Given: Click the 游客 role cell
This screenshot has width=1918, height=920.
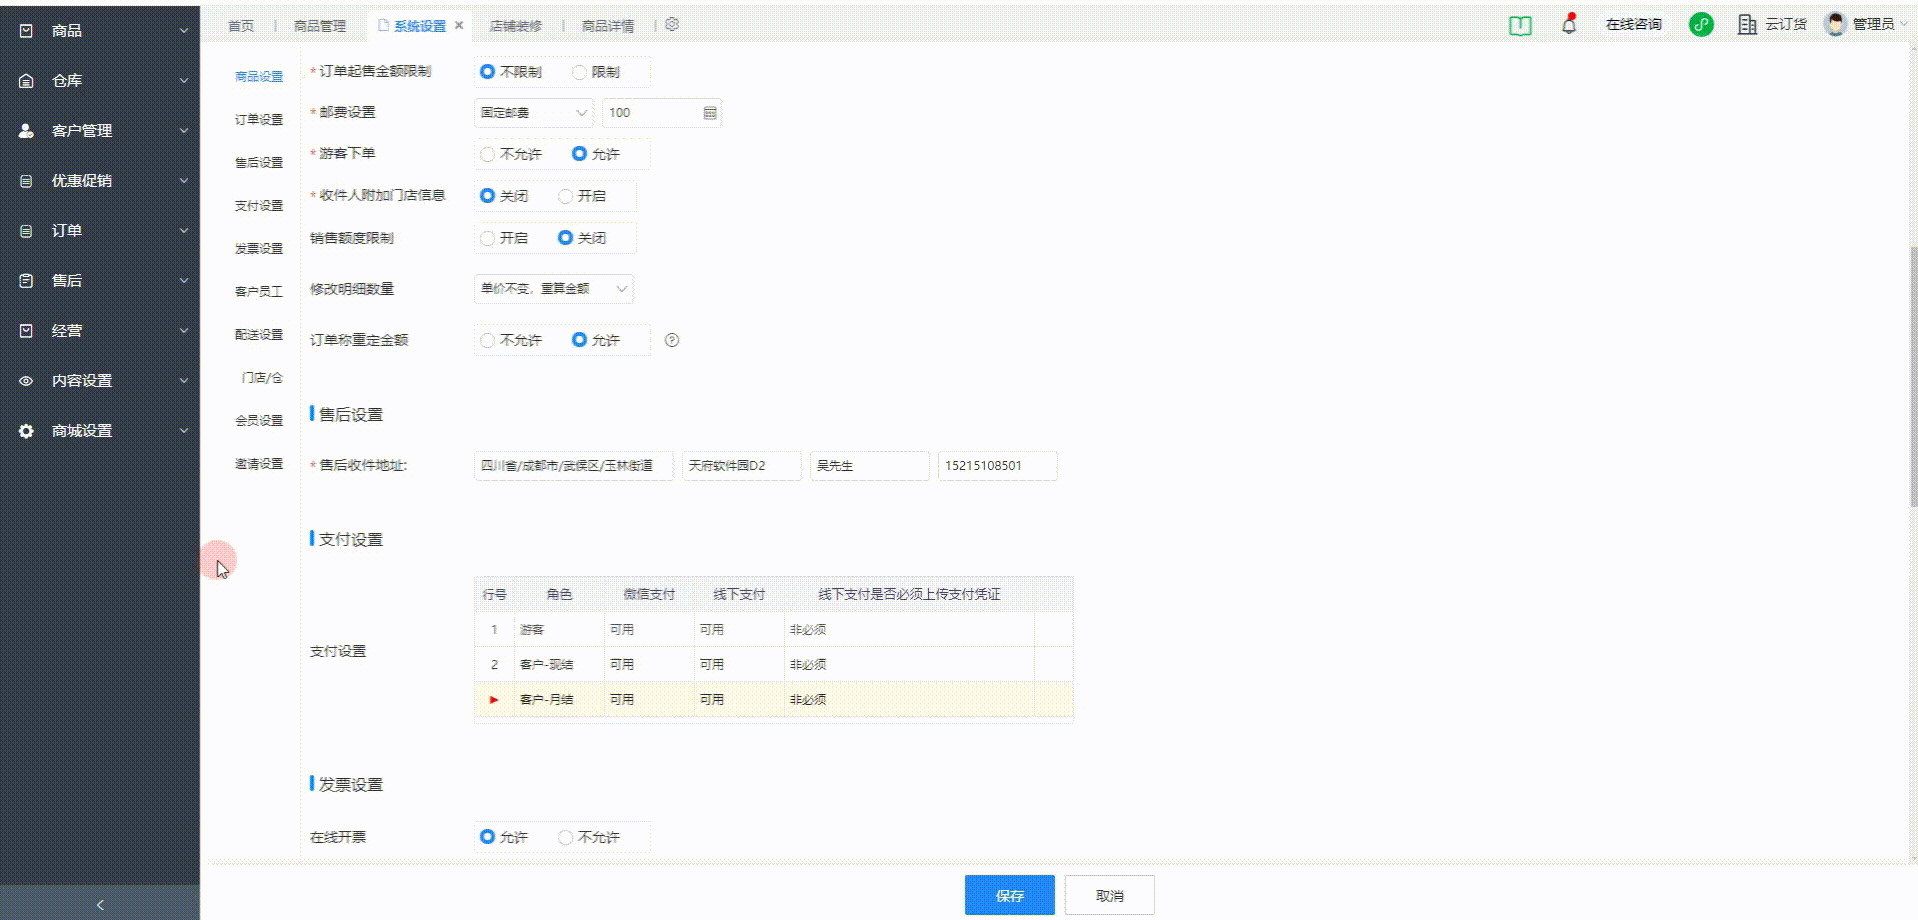Looking at the screenshot, I should 559,630.
